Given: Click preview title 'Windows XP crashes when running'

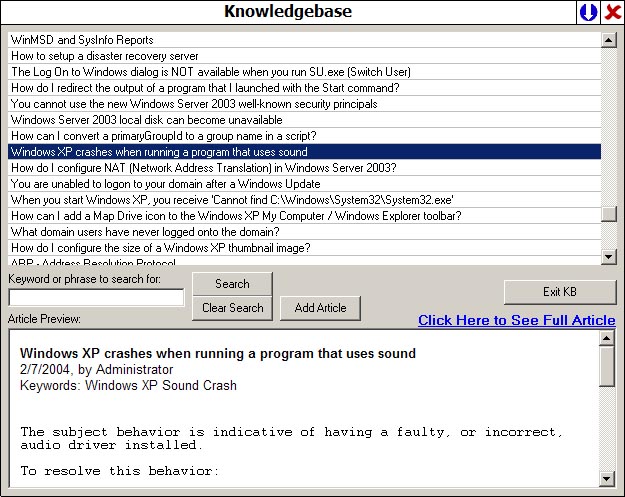Looking at the screenshot, I should pyautogui.click(x=218, y=354).
